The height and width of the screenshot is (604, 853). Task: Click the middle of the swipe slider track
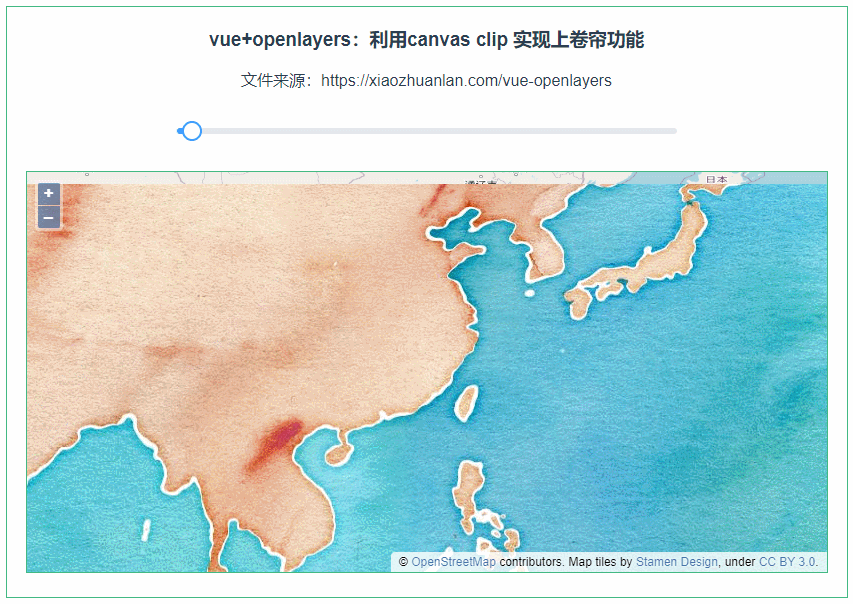[x=427, y=131]
